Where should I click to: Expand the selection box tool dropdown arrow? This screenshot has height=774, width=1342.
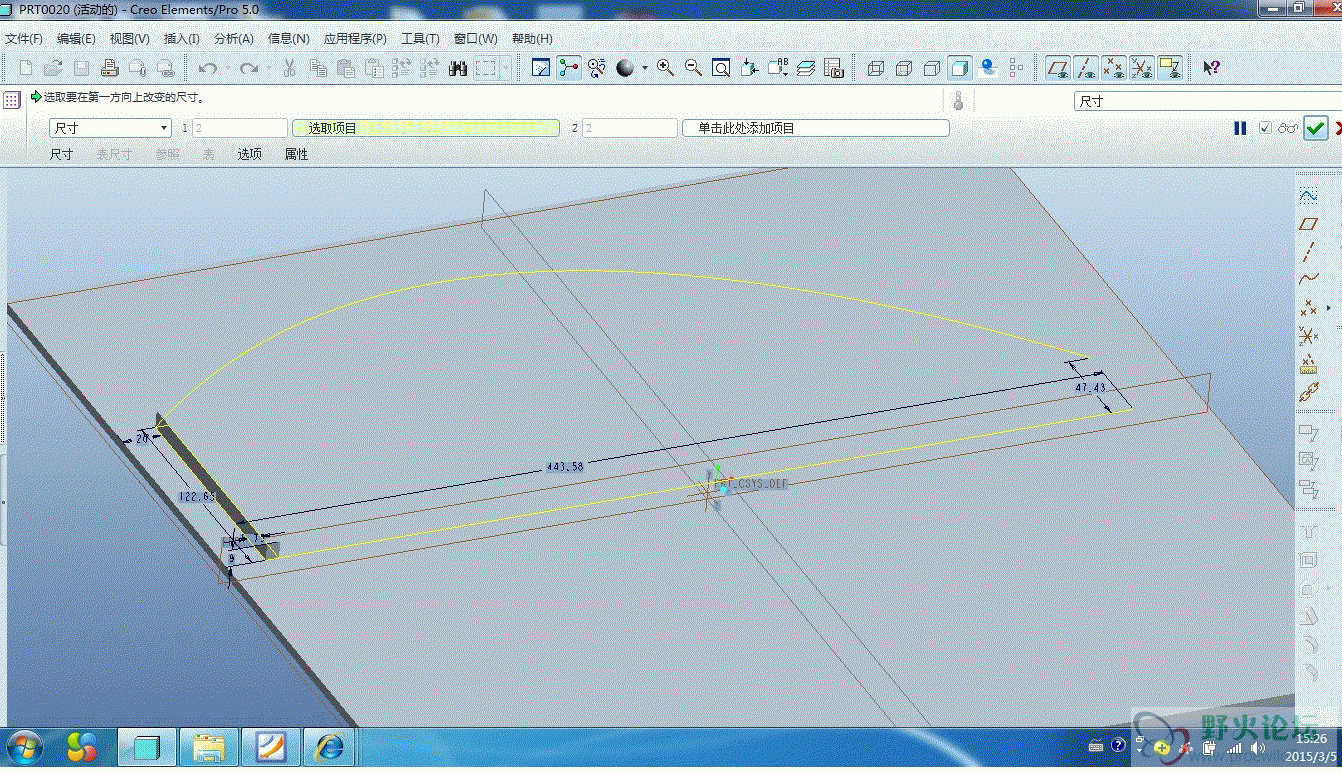click(506, 68)
